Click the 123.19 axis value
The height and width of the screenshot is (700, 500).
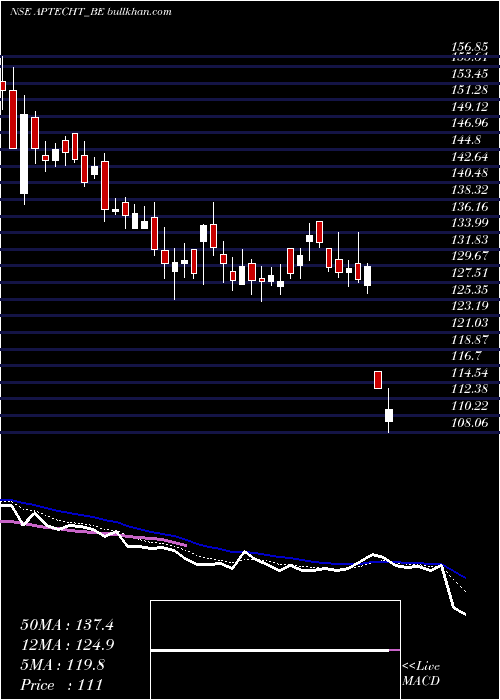tap(469, 306)
